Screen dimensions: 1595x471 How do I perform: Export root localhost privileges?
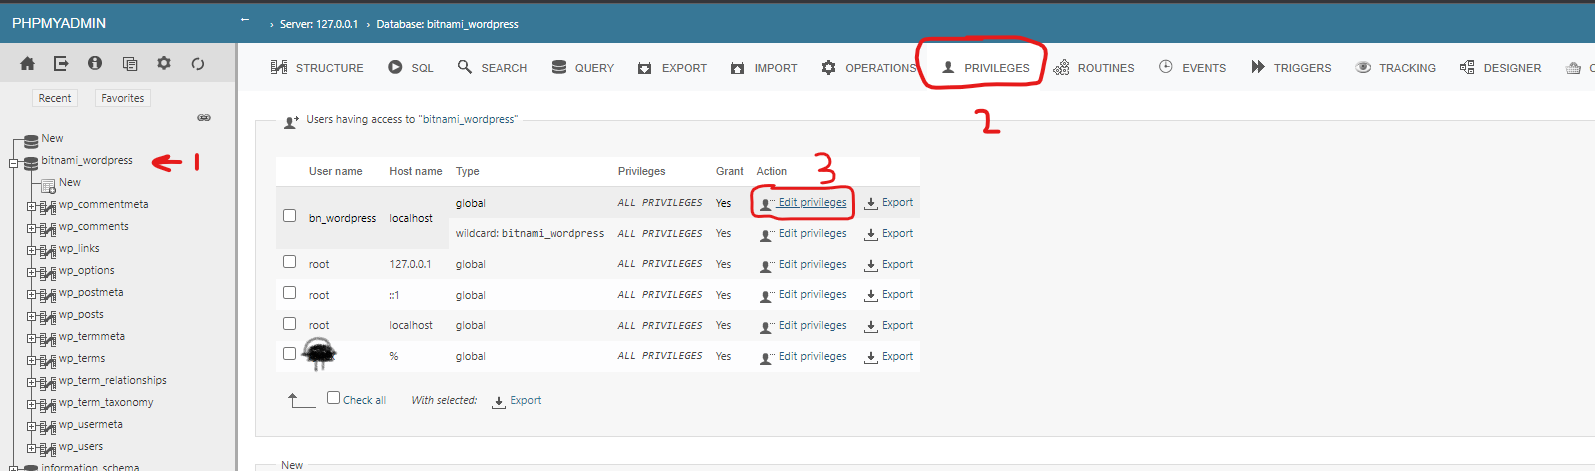pyautogui.click(x=889, y=326)
